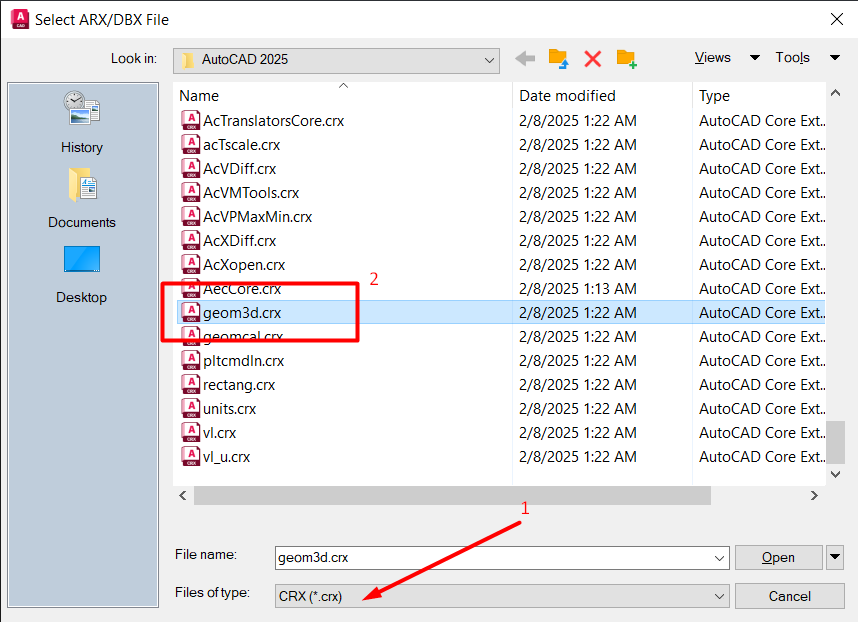Go to Desktop location in sidebar

click(81, 272)
